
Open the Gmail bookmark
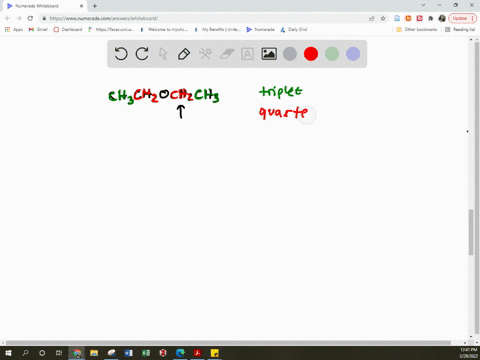pos(38,29)
